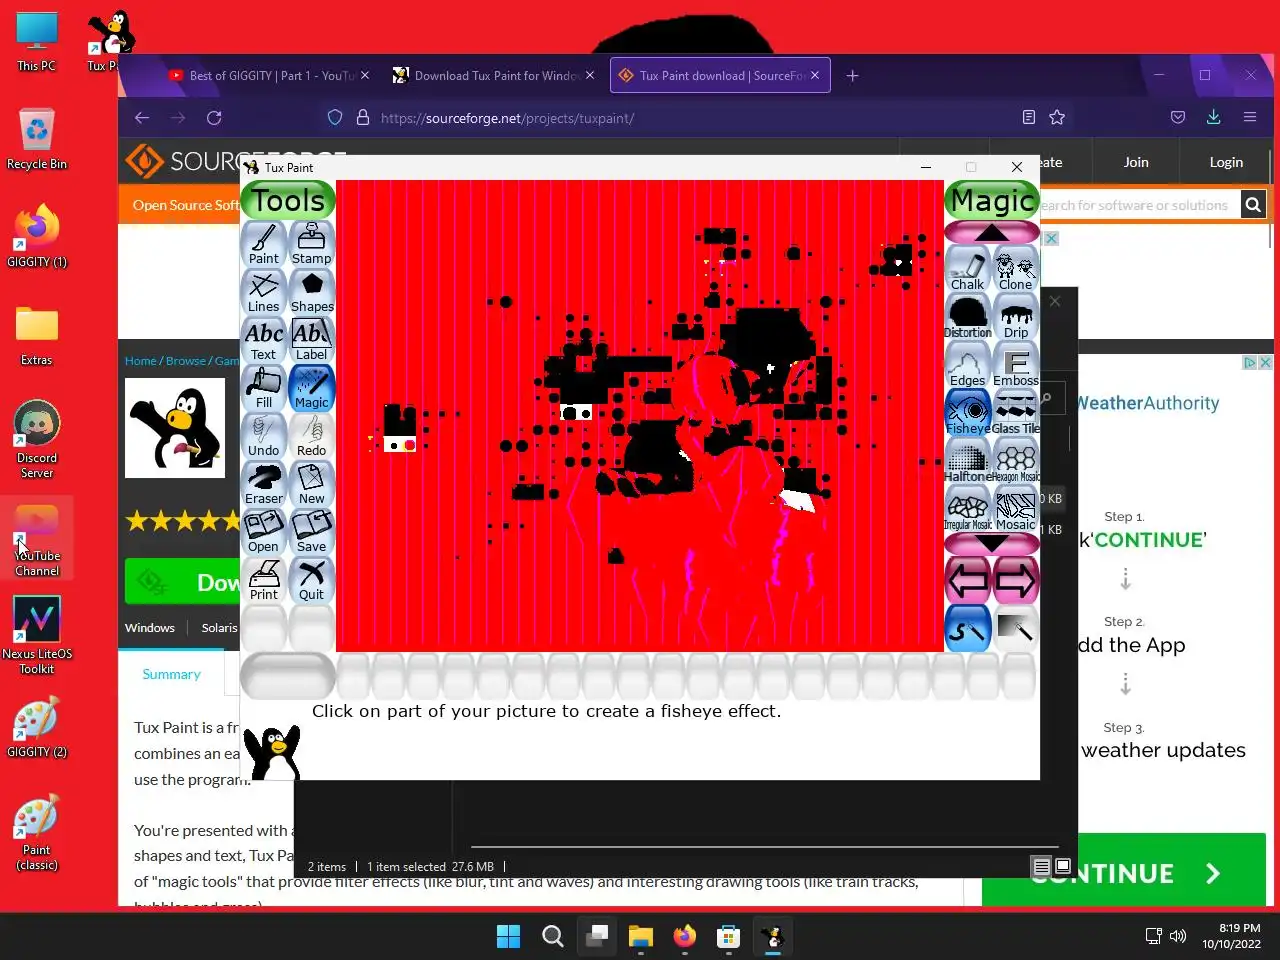Open Firefox downloads panel

(x=1213, y=118)
